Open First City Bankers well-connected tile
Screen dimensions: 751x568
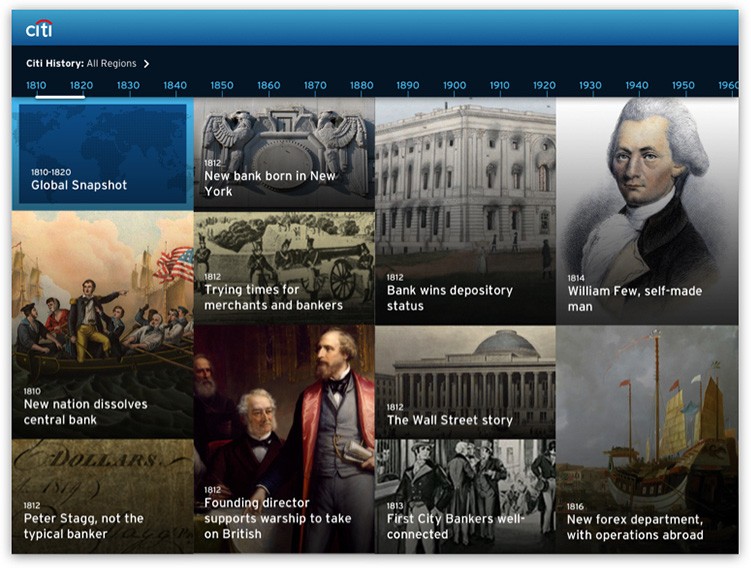[x=465, y=497]
